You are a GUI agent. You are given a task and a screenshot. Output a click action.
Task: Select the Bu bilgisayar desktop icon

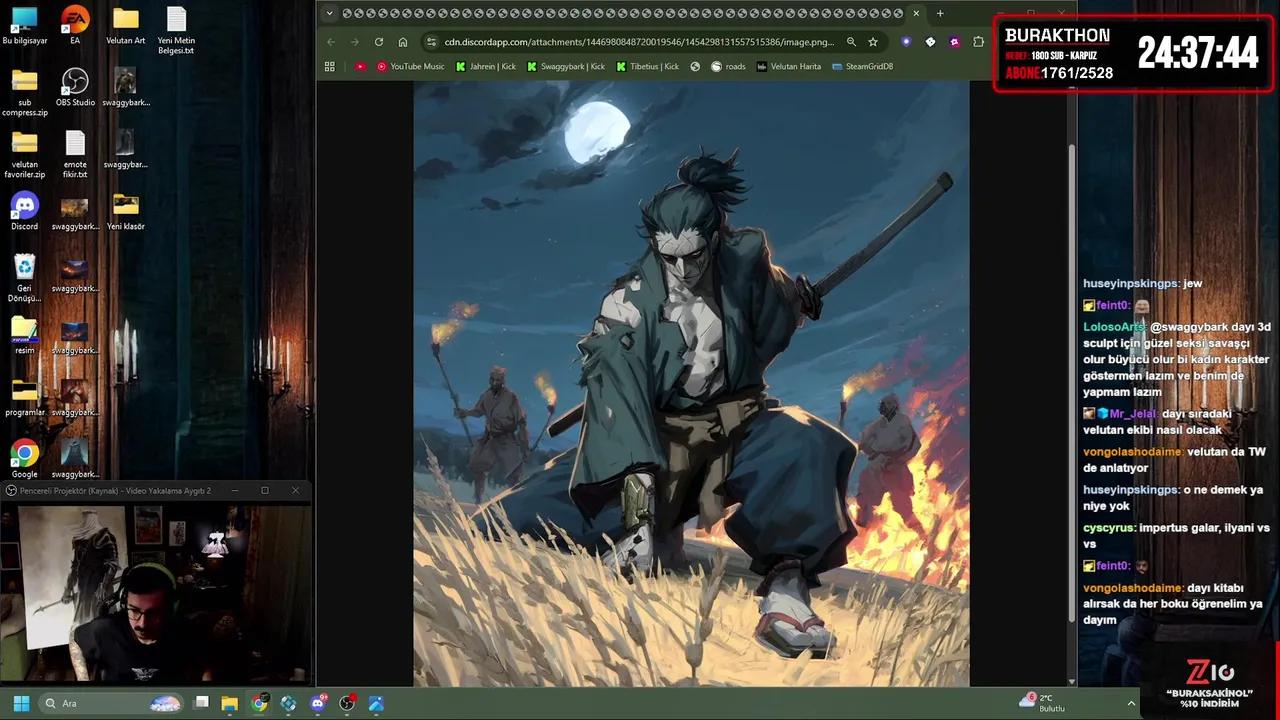point(24,27)
